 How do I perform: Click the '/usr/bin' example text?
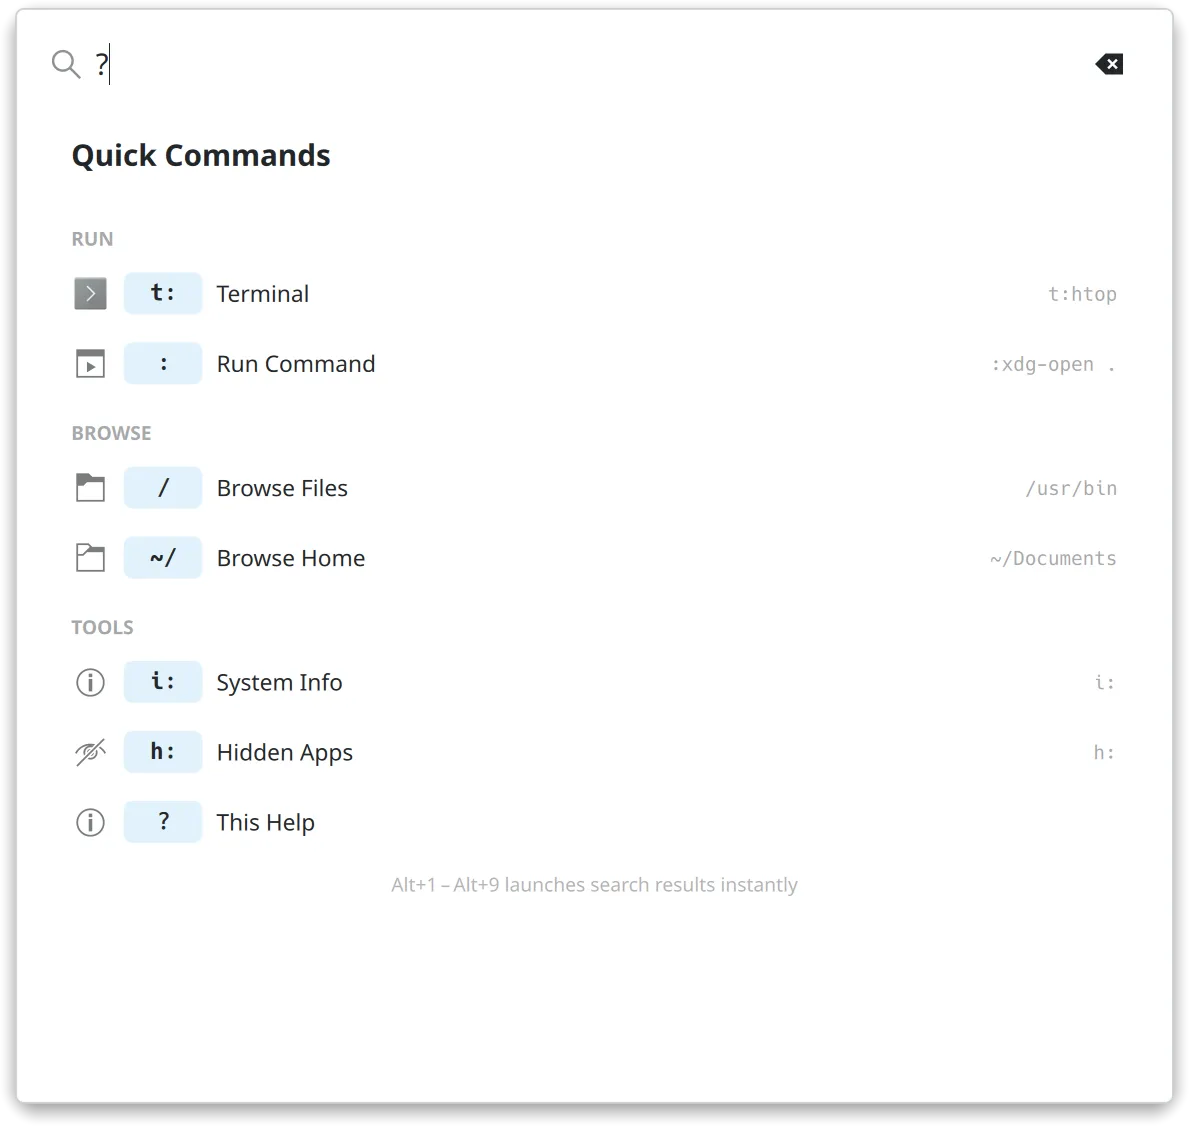click(x=1071, y=488)
